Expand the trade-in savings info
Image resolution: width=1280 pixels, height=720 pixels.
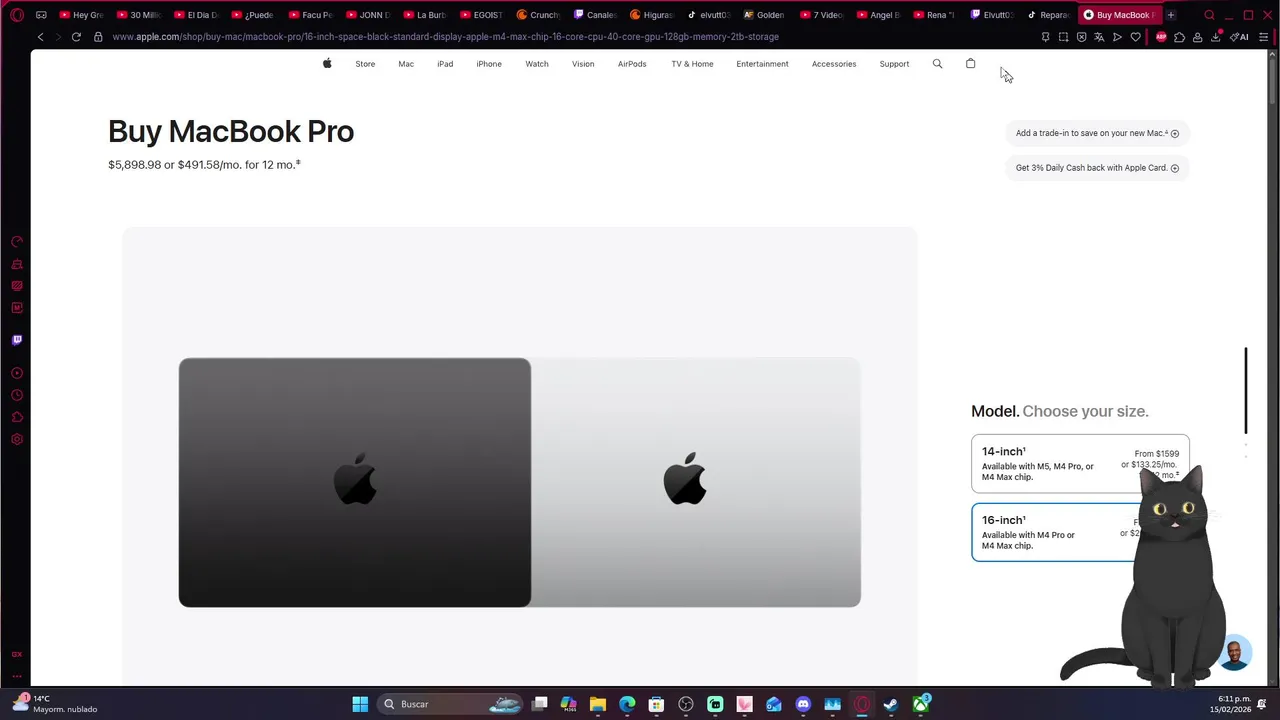(1097, 133)
